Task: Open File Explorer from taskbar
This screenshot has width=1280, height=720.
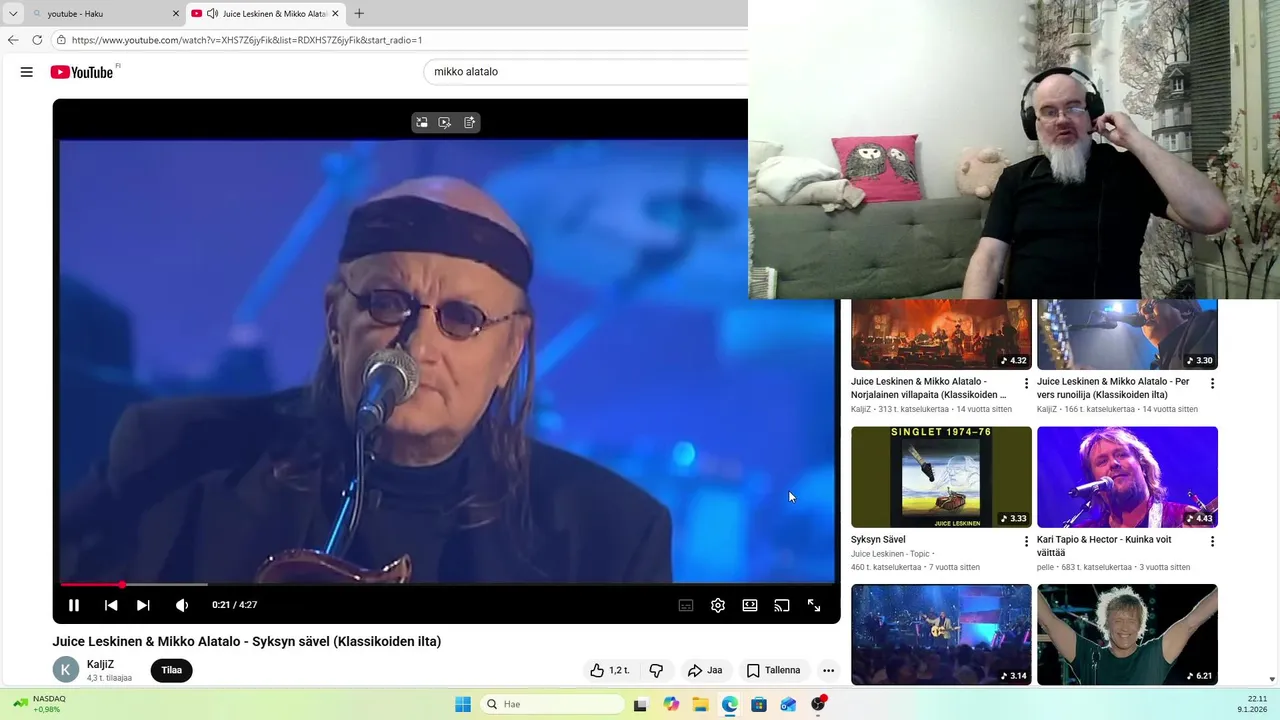Action: [701, 704]
